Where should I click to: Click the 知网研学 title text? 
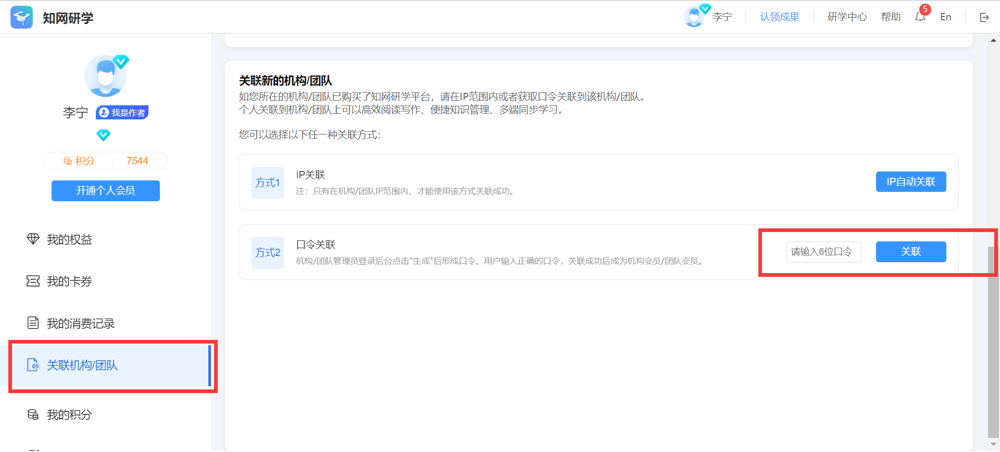tap(68, 18)
